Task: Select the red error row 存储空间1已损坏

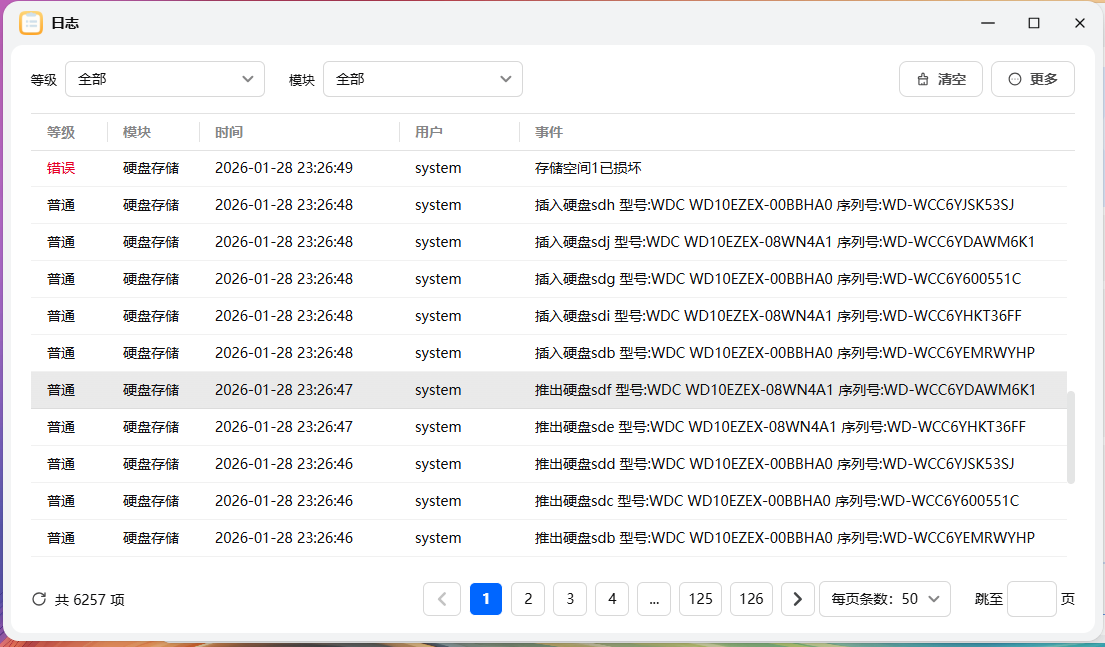Action: 550,167
